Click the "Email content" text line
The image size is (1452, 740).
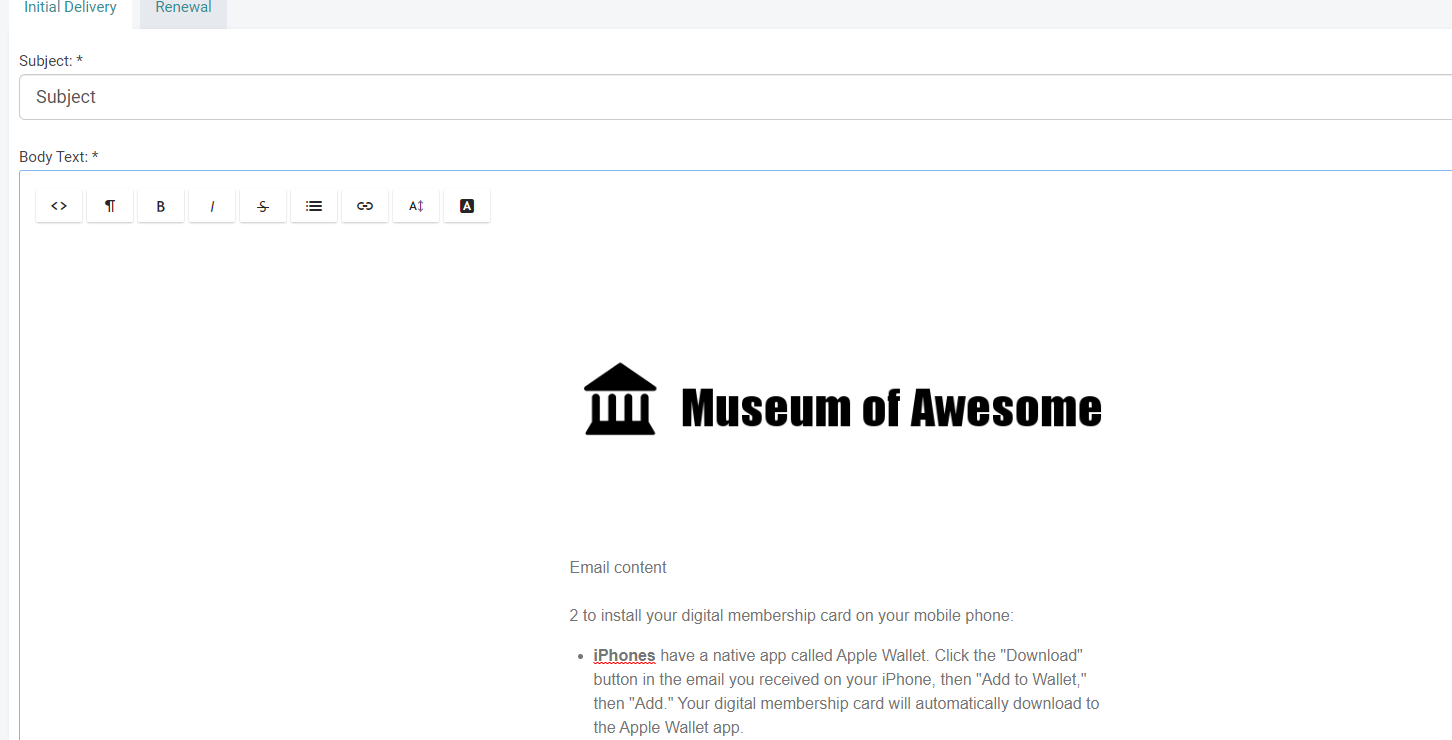tap(618, 568)
